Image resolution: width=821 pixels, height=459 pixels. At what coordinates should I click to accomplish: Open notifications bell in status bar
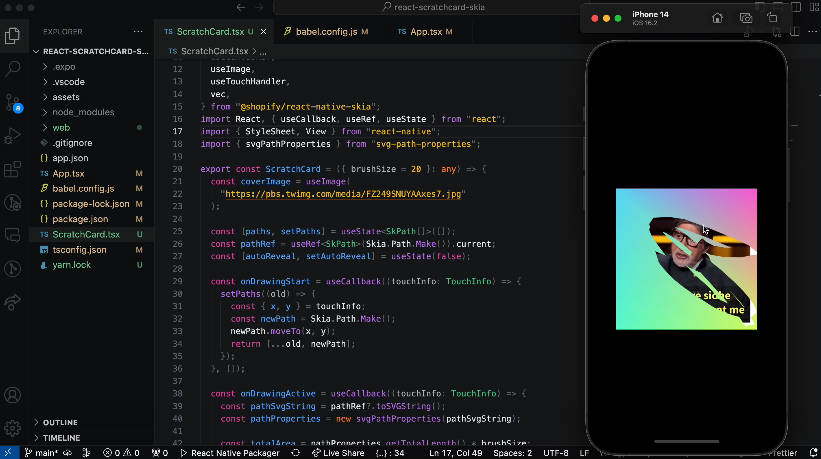pos(813,453)
